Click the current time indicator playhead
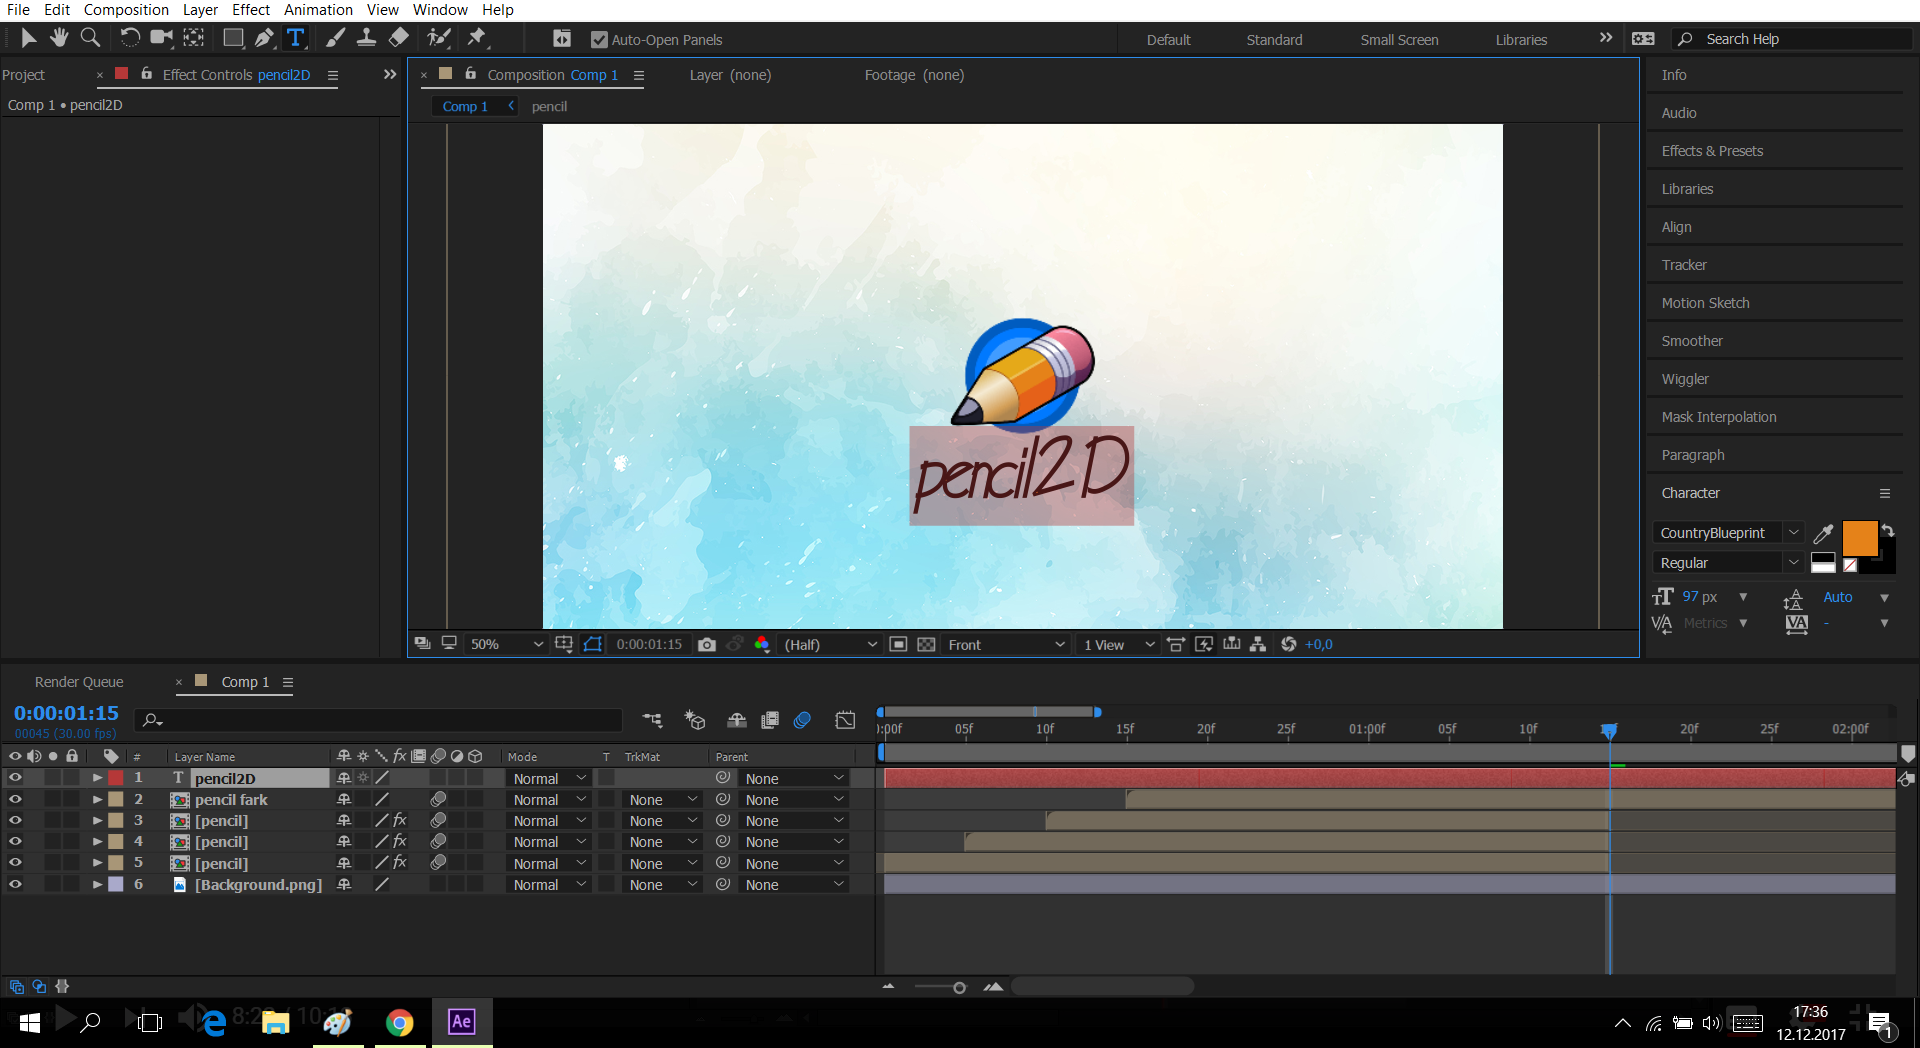Screen dimensions: 1920x1048 (1609, 730)
